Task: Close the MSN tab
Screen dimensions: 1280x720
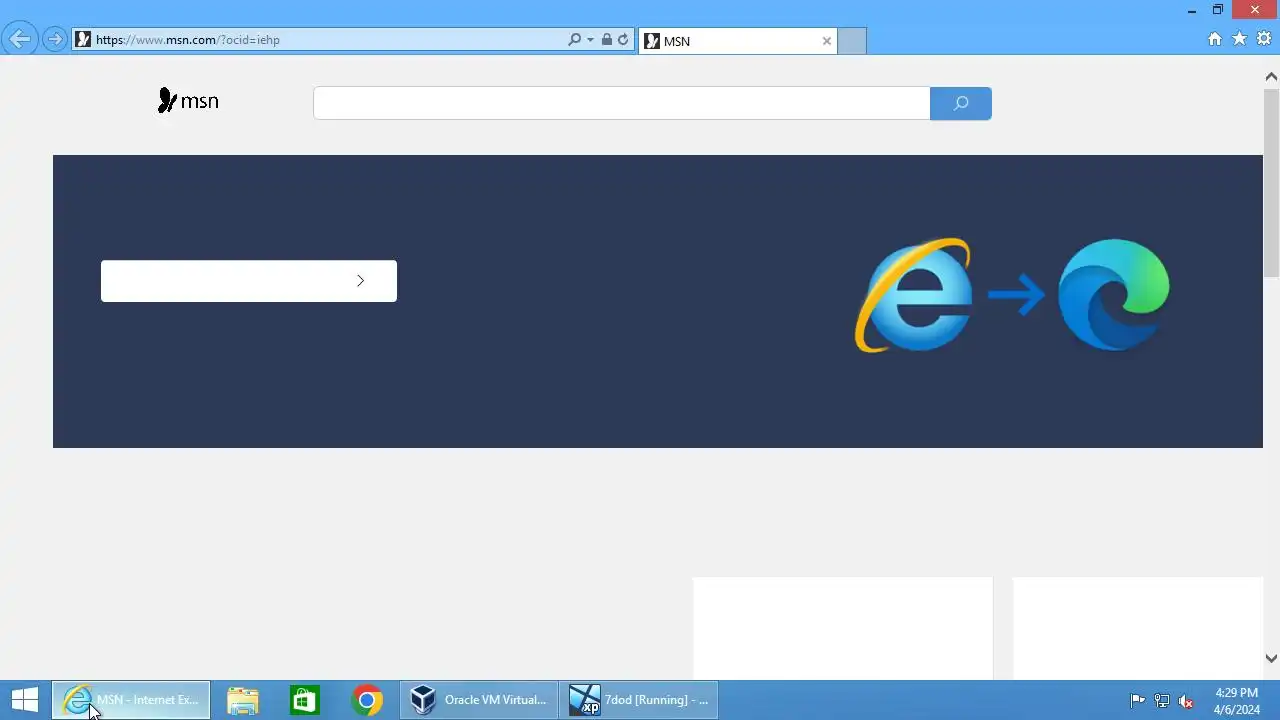Action: point(826,41)
